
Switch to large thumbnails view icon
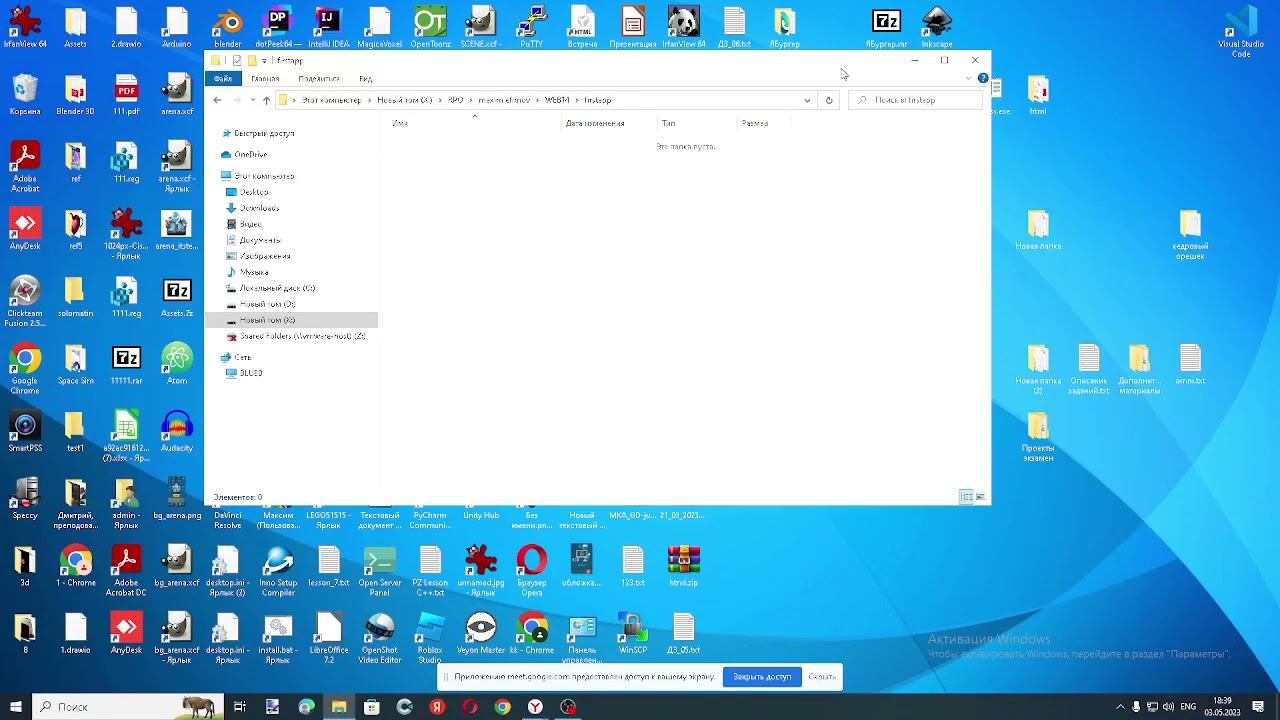click(981, 497)
